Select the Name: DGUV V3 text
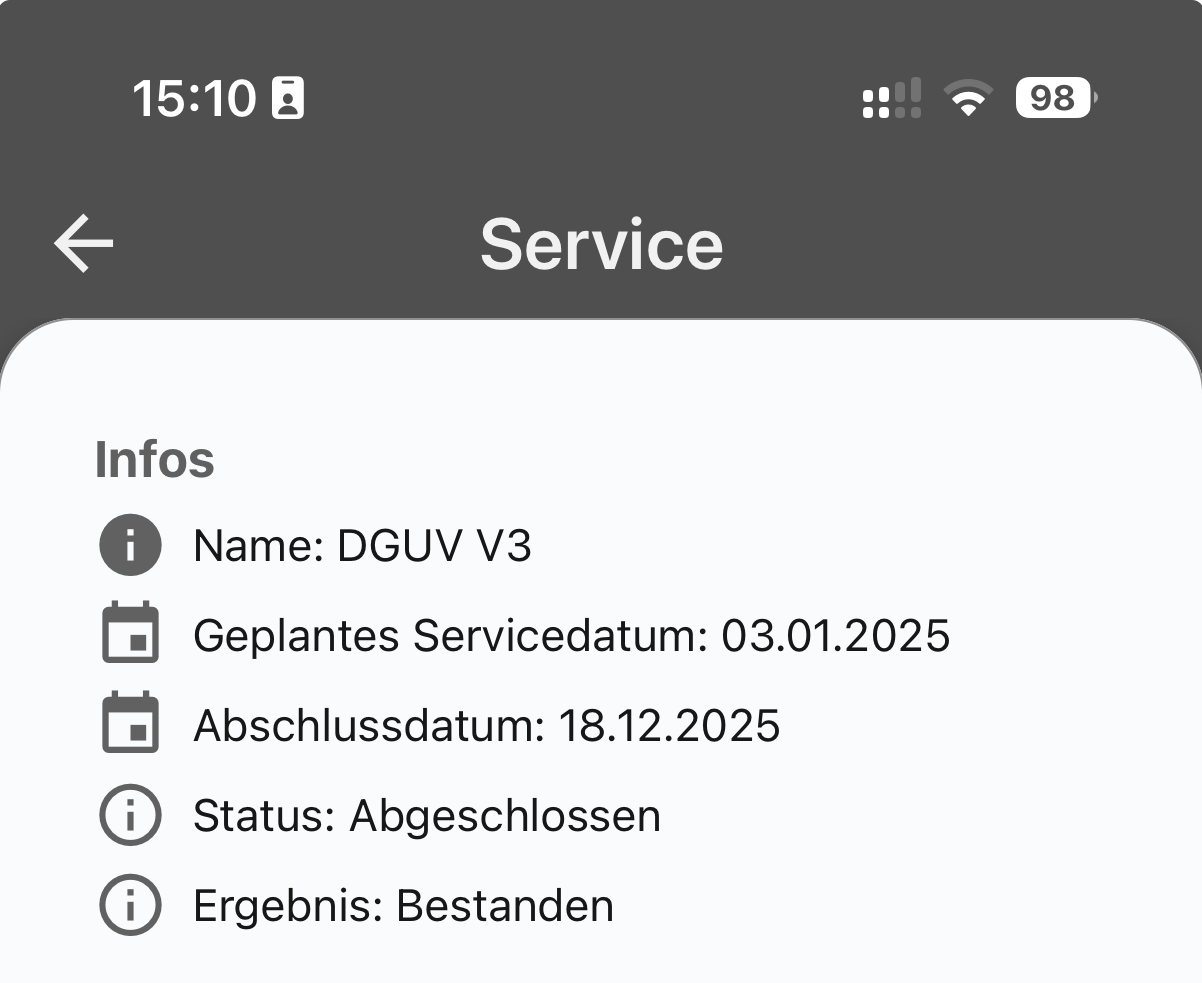The image size is (1202, 983). 362,546
